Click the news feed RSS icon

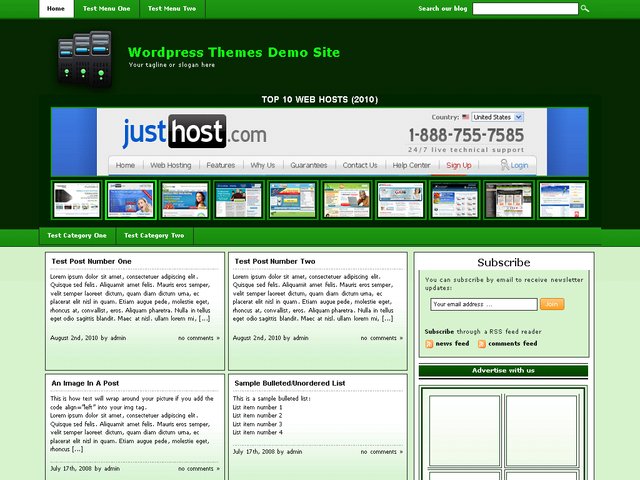pos(429,344)
